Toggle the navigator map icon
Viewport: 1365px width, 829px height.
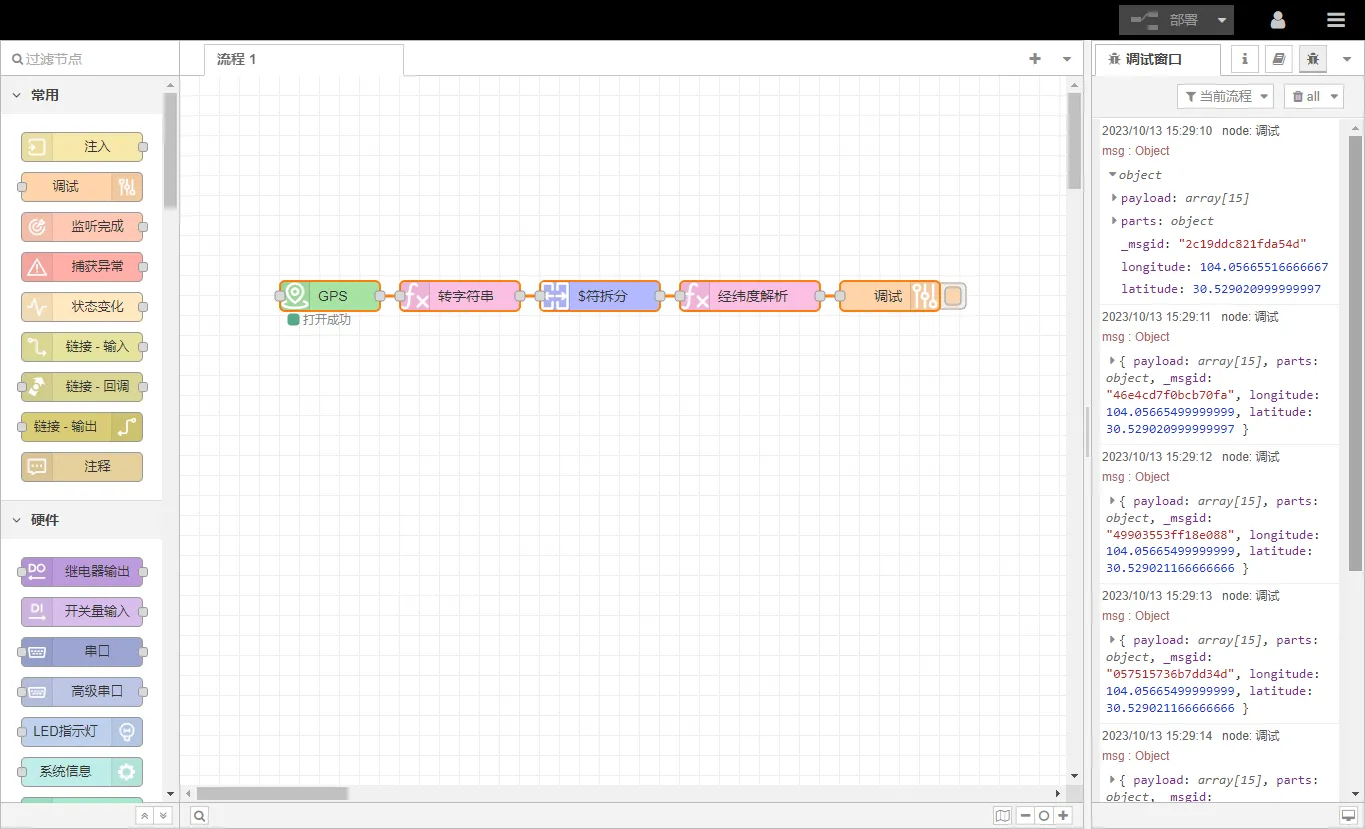pyautogui.click(x=1002, y=816)
